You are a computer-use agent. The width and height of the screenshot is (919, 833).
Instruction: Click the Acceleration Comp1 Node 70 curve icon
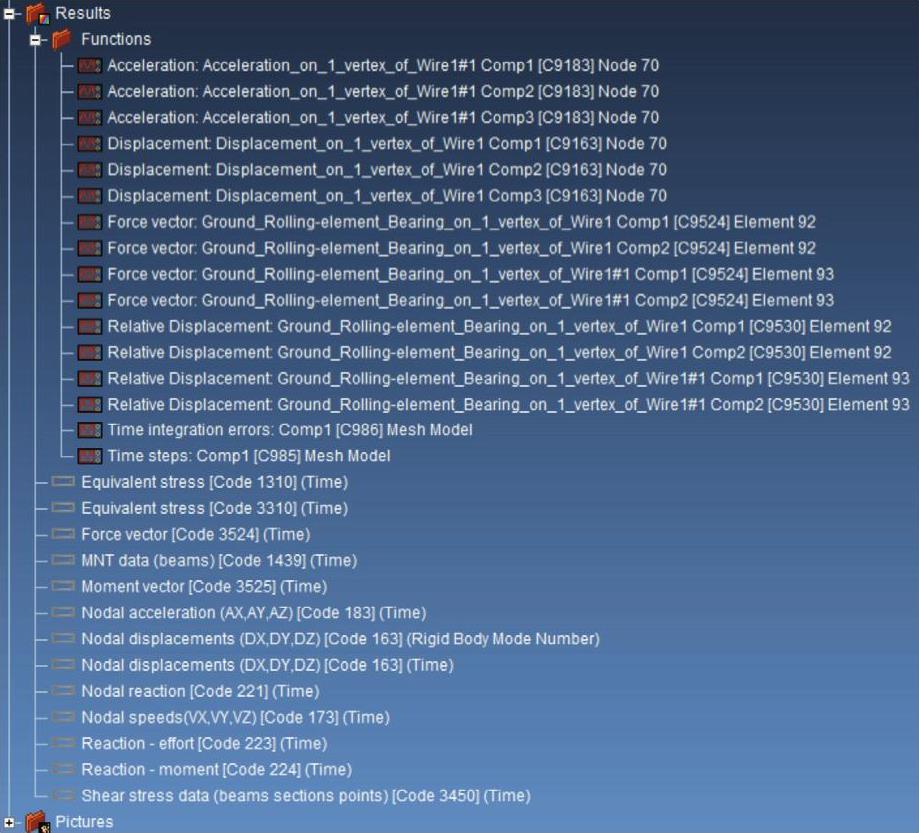pyautogui.click(x=90, y=66)
